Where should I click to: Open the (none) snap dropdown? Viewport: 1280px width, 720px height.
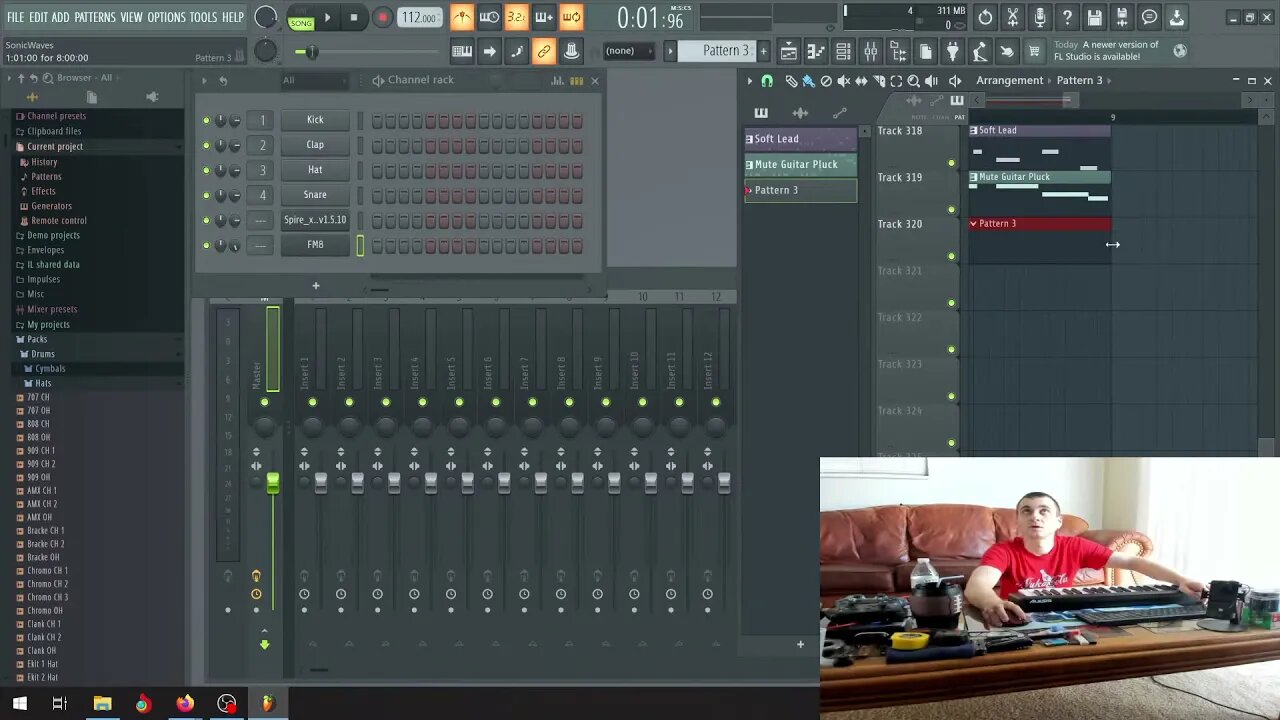coord(629,51)
